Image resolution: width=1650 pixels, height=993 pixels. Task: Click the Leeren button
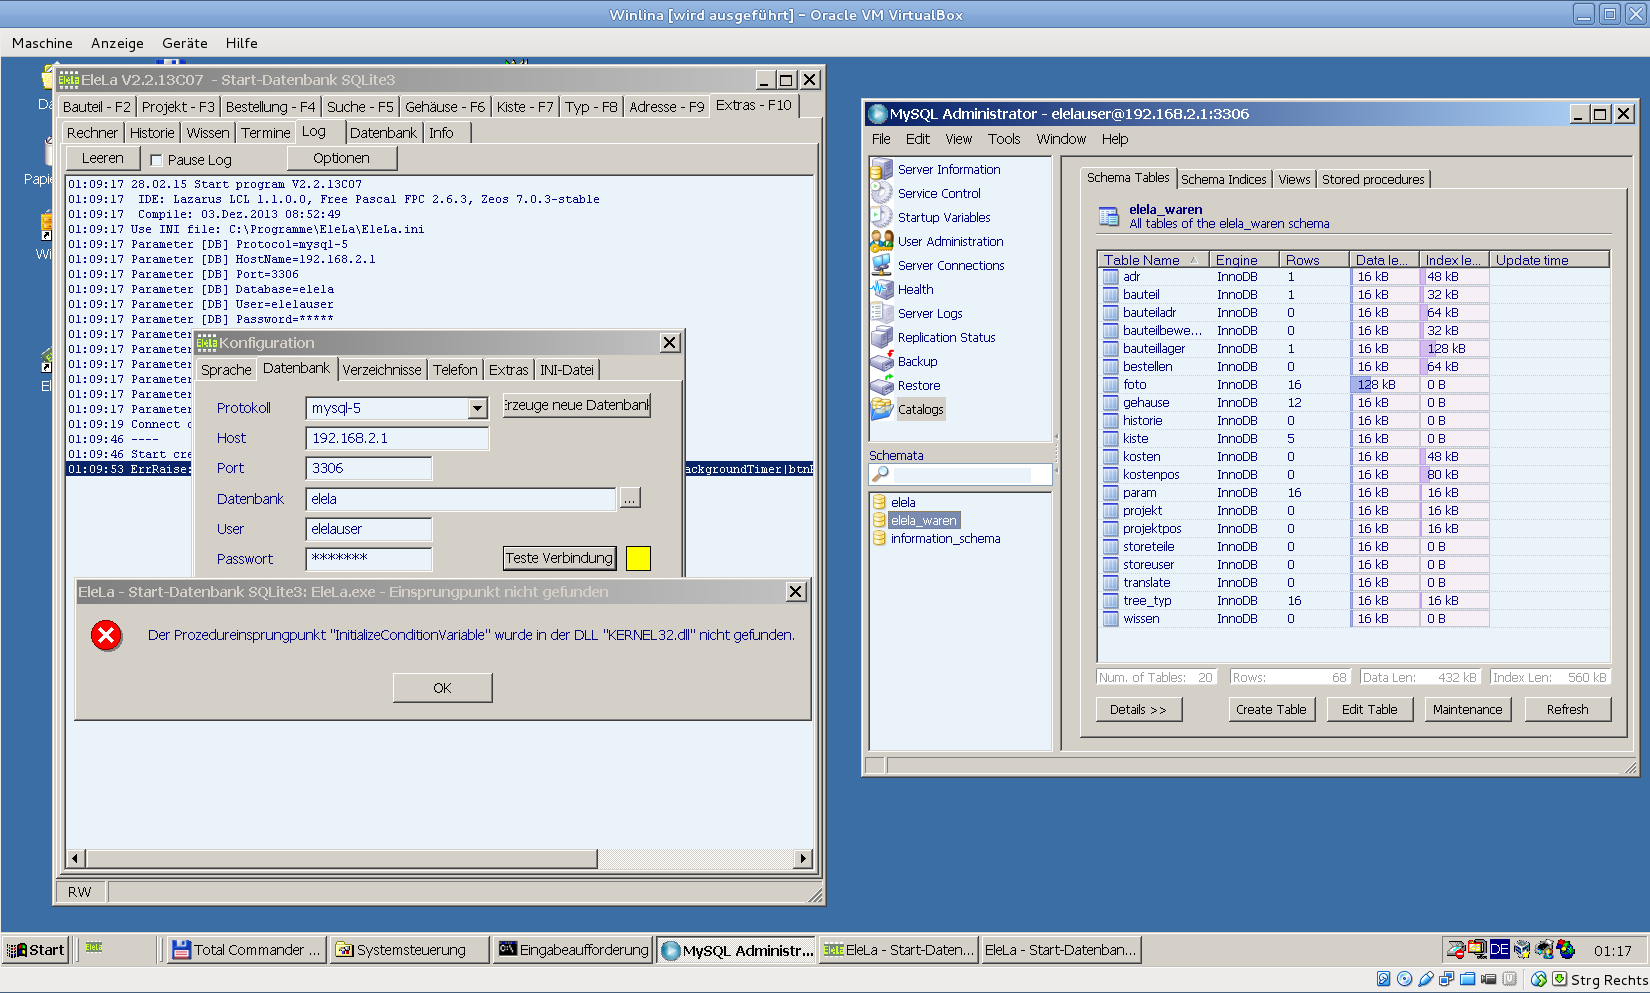[x=103, y=158]
